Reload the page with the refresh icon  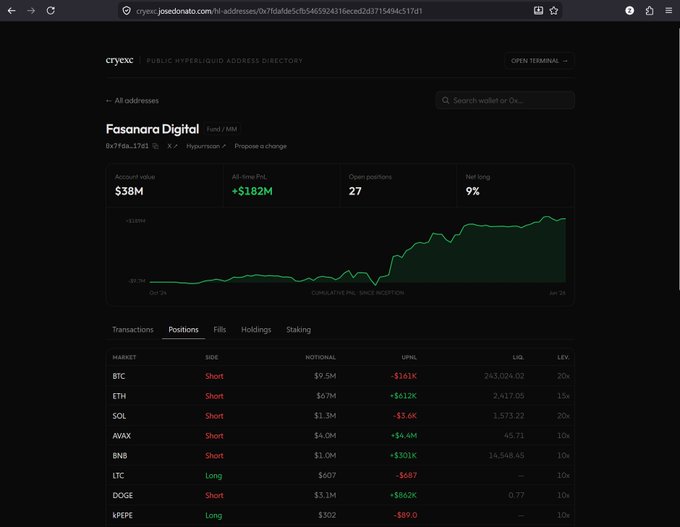click(51, 11)
